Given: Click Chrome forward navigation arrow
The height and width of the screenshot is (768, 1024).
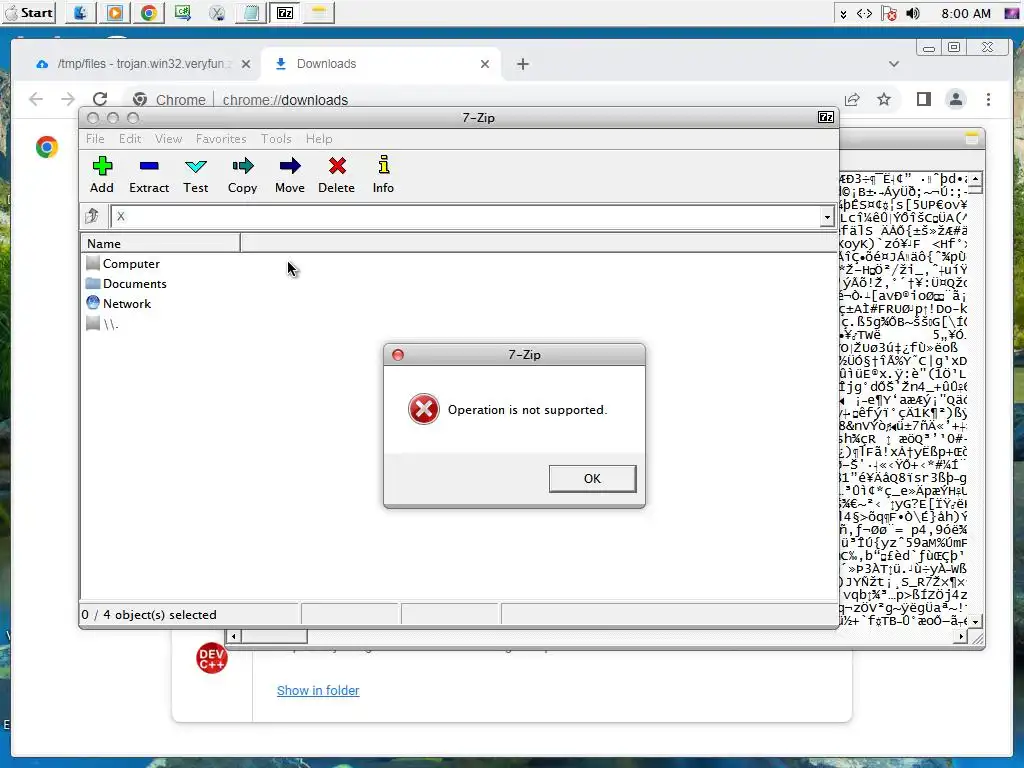Looking at the screenshot, I should [x=68, y=99].
